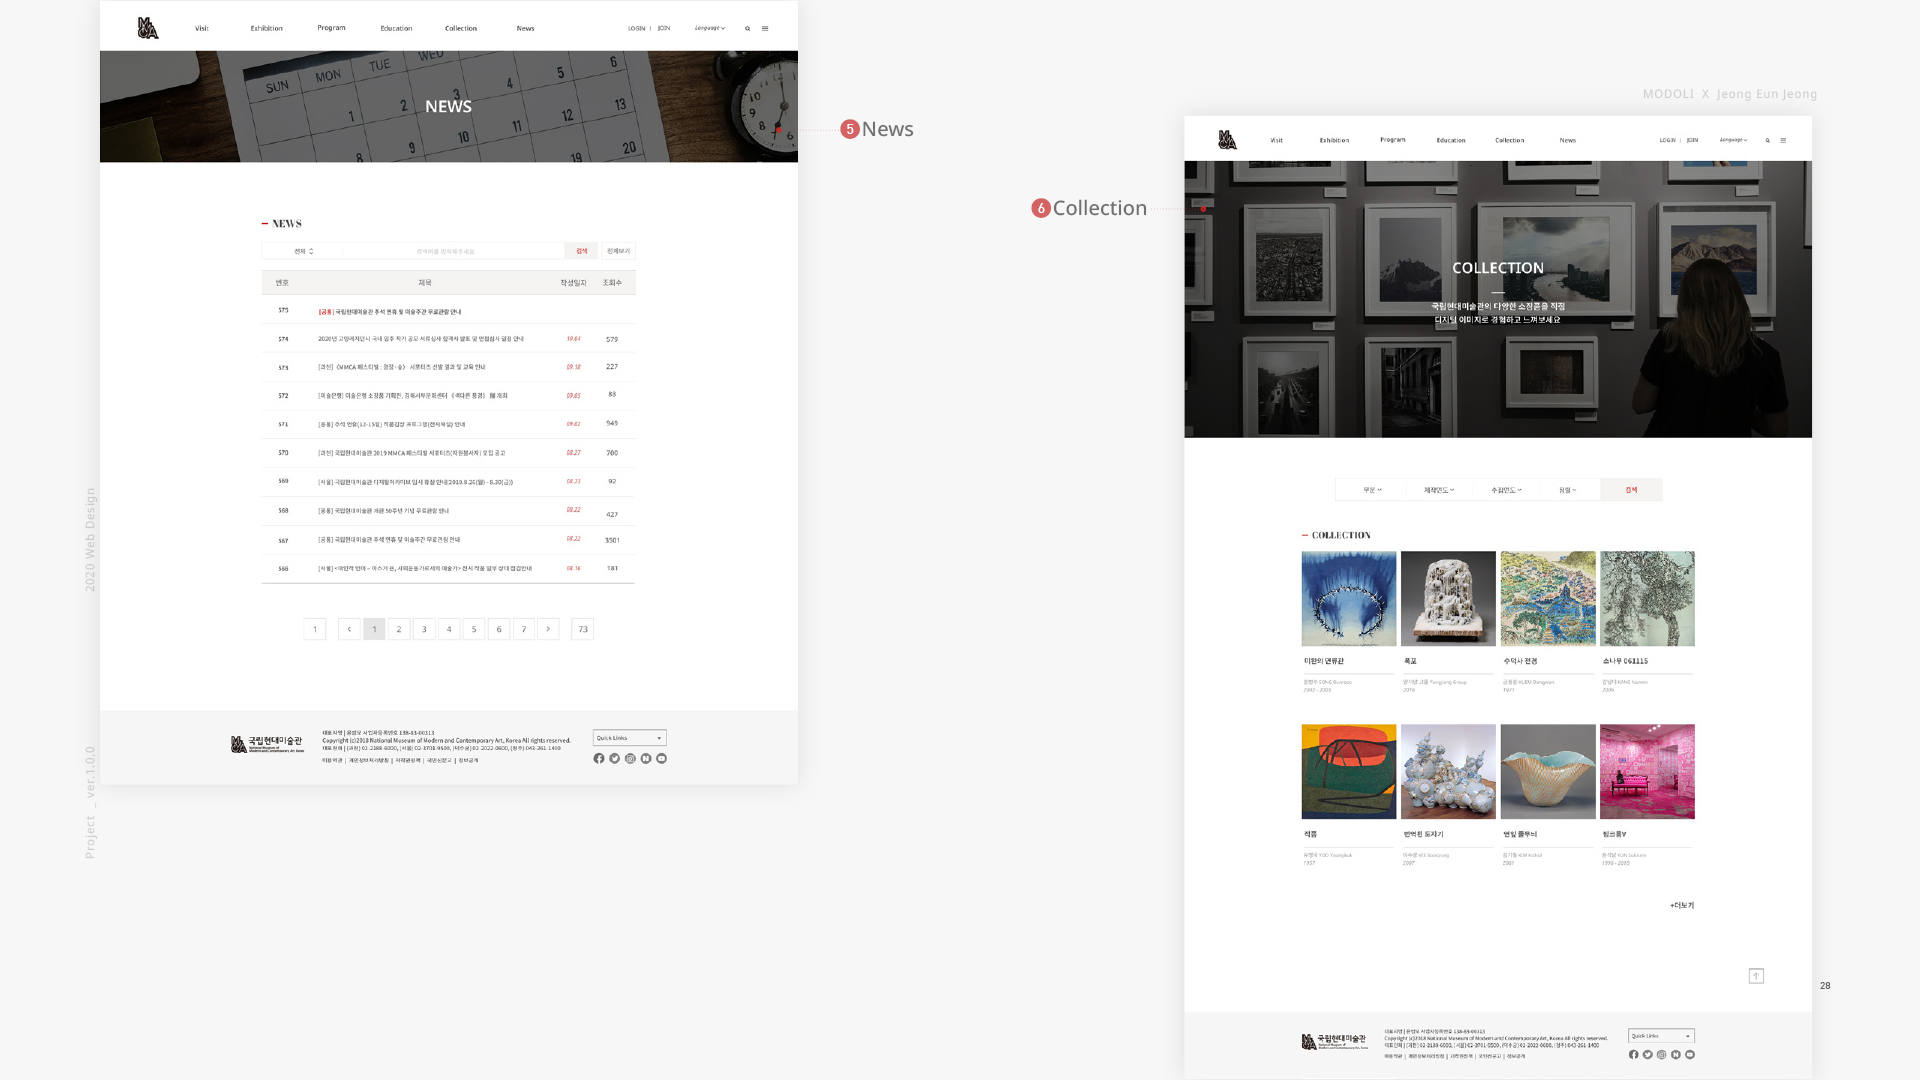The height and width of the screenshot is (1080, 1920).
Task: Open the Language dropdown in the News page header
Action: 710,28
